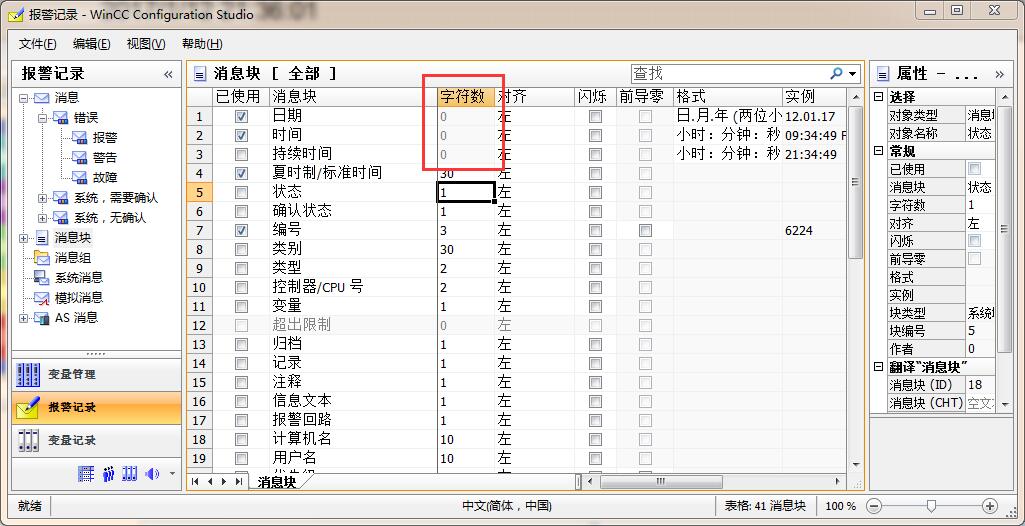Image resolution: width=1025 pixels, height=526 pixels.
Task: Click the 格式 column header
Action: [x=728, y=97]
